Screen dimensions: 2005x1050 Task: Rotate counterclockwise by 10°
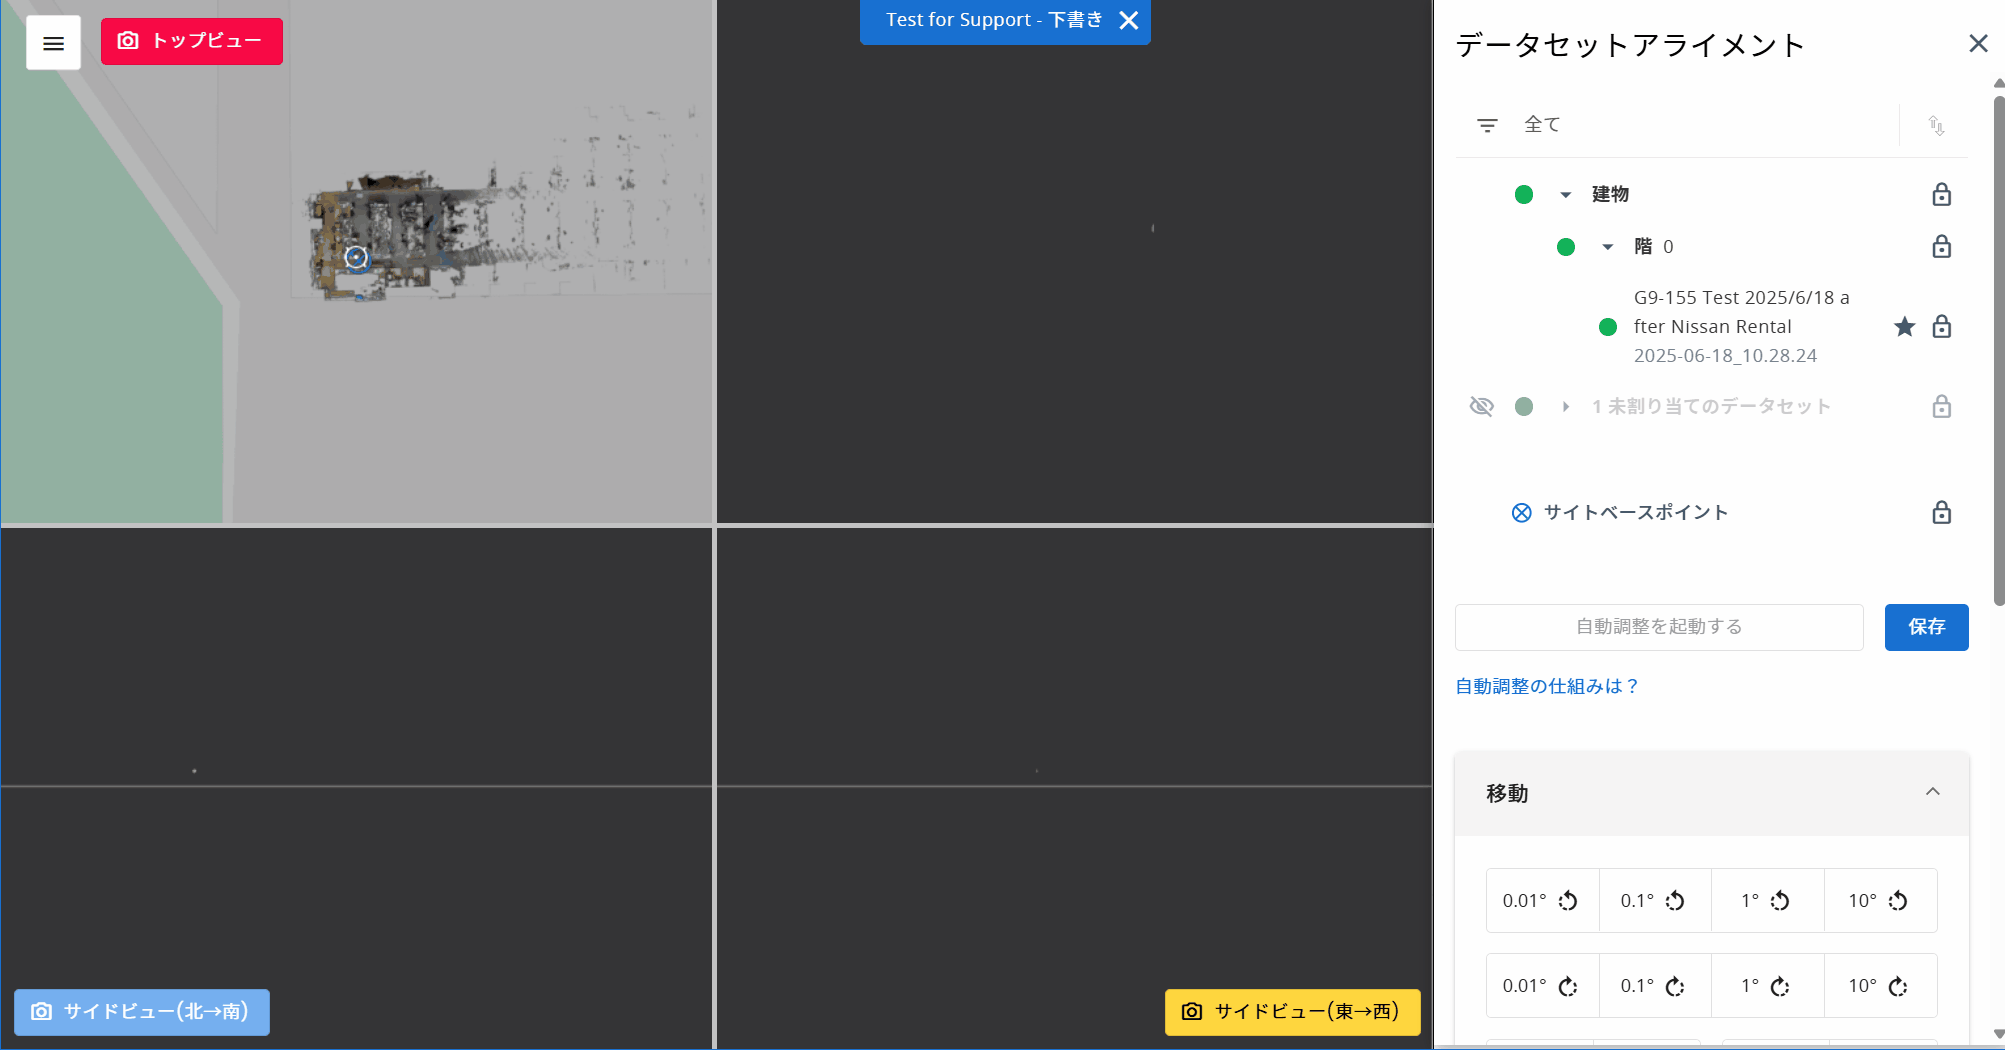tap(1880, 901)
